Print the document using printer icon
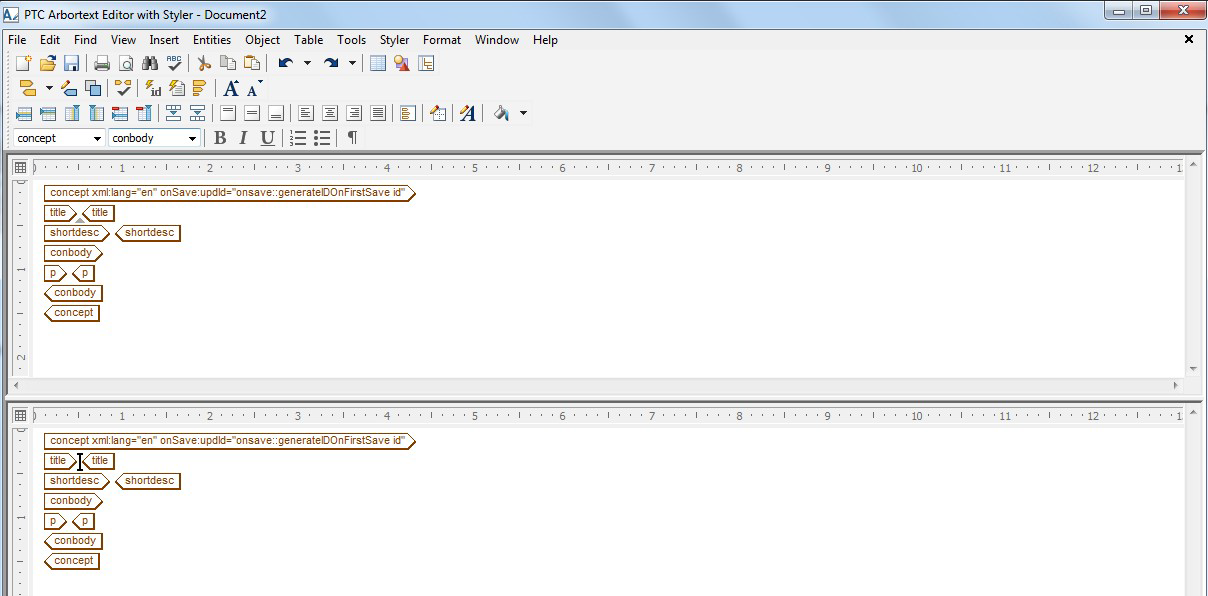Image resolution: width=1208 pixels, height=596 pixels. coord(102,63)
